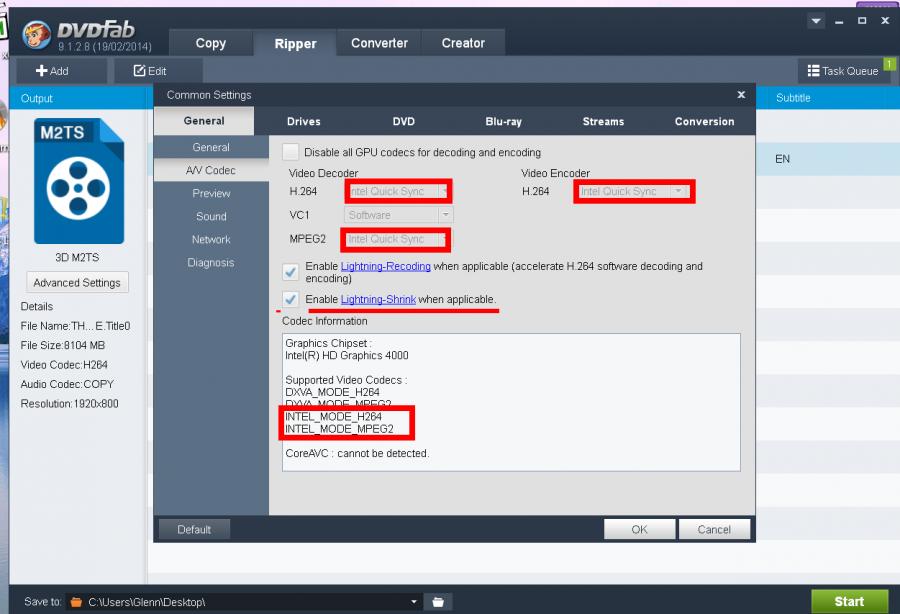The height and width of the screenshot is (614, 900).
Task: Open the Task Queue list
Action: coord(843,71)
